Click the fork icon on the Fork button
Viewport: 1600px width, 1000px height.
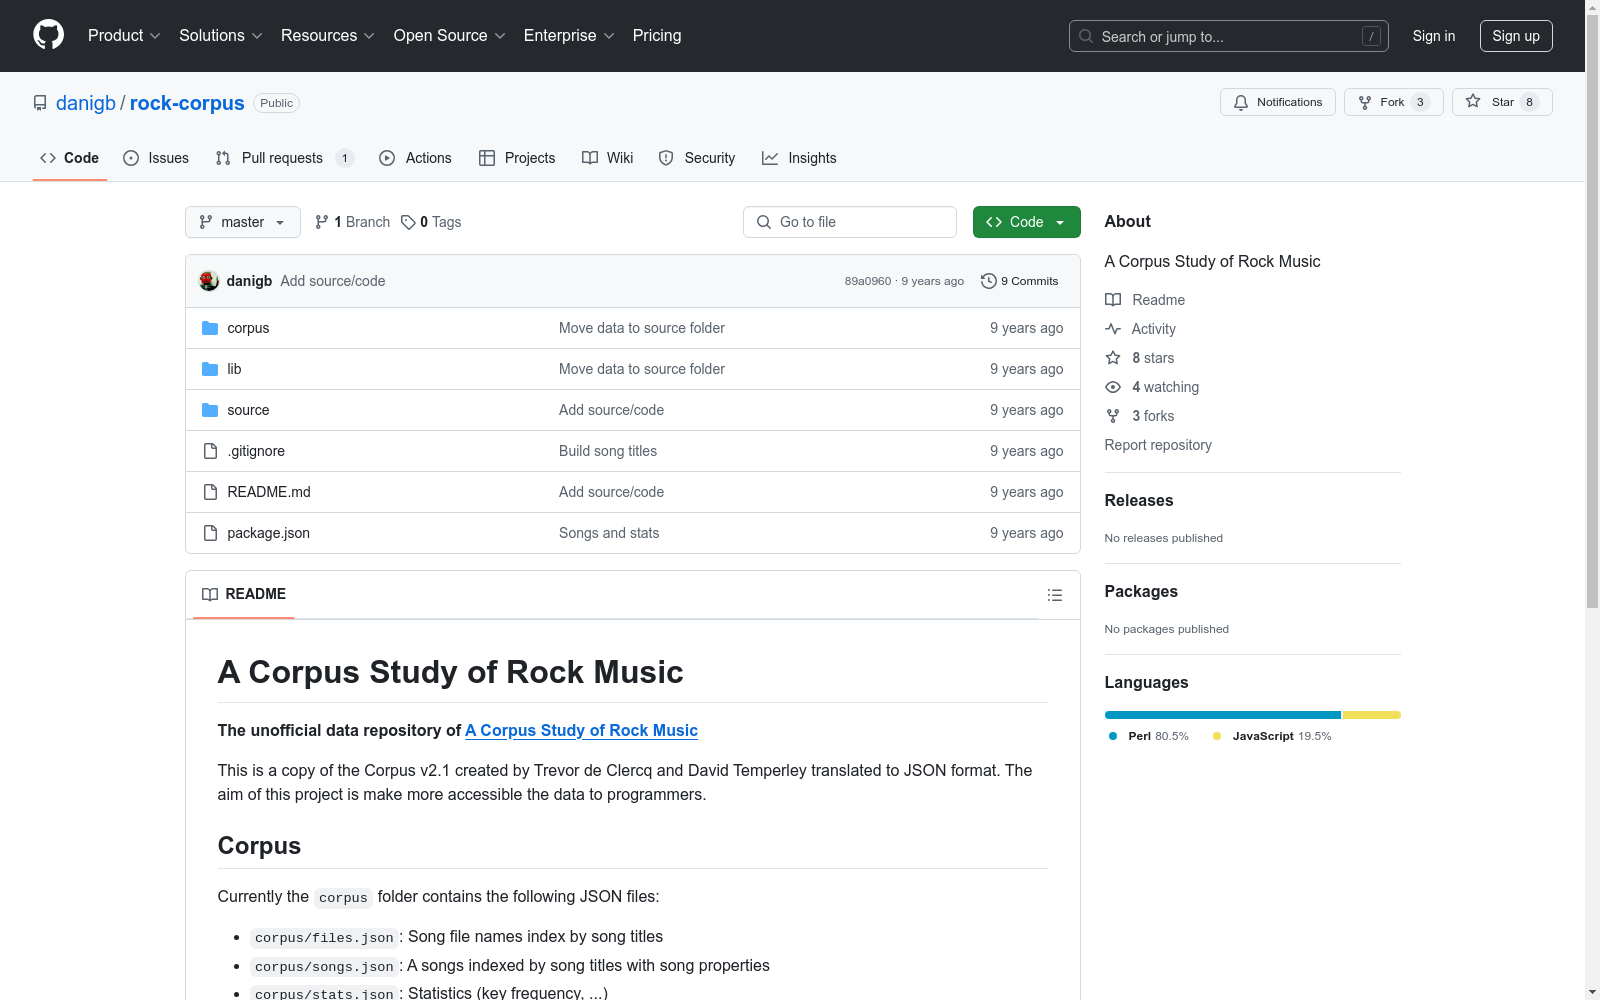(x=1365, y=102)
